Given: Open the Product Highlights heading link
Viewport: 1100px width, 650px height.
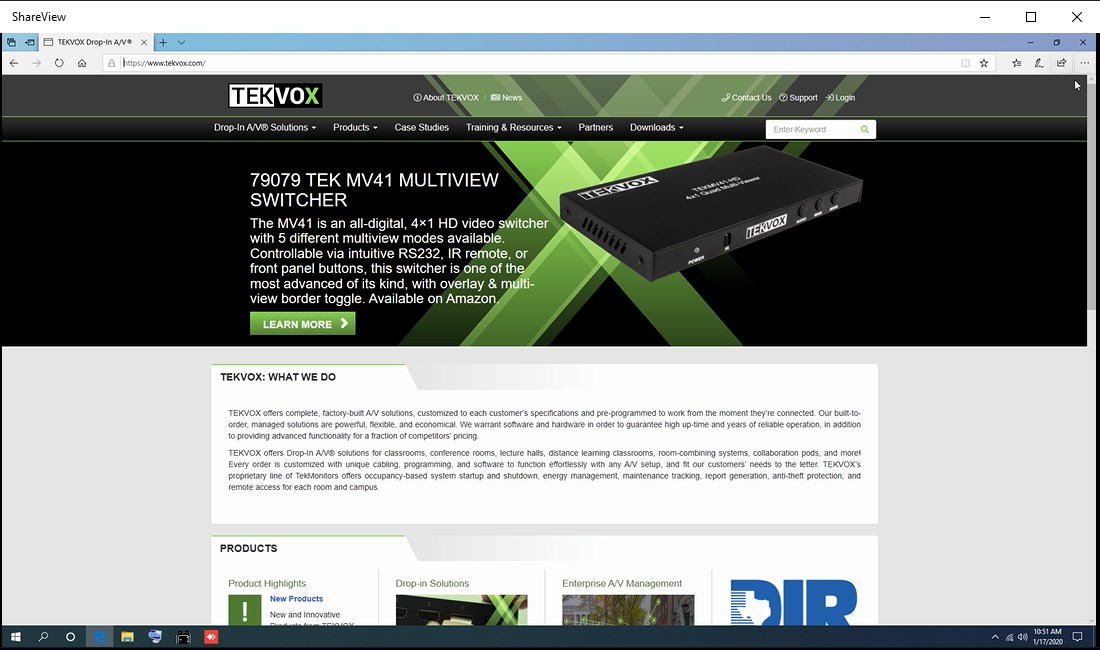Looking at the screenshot, I should point(267,583).
